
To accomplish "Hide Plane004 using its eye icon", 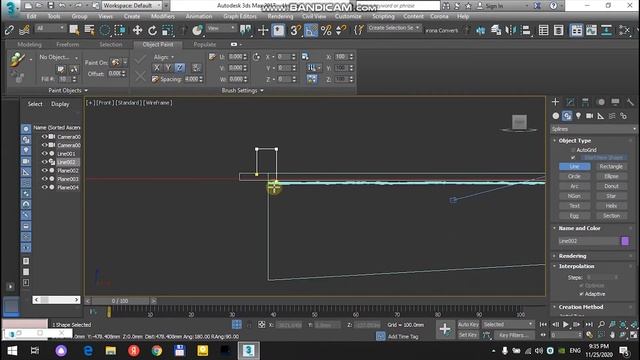I will tap(44, 187).
